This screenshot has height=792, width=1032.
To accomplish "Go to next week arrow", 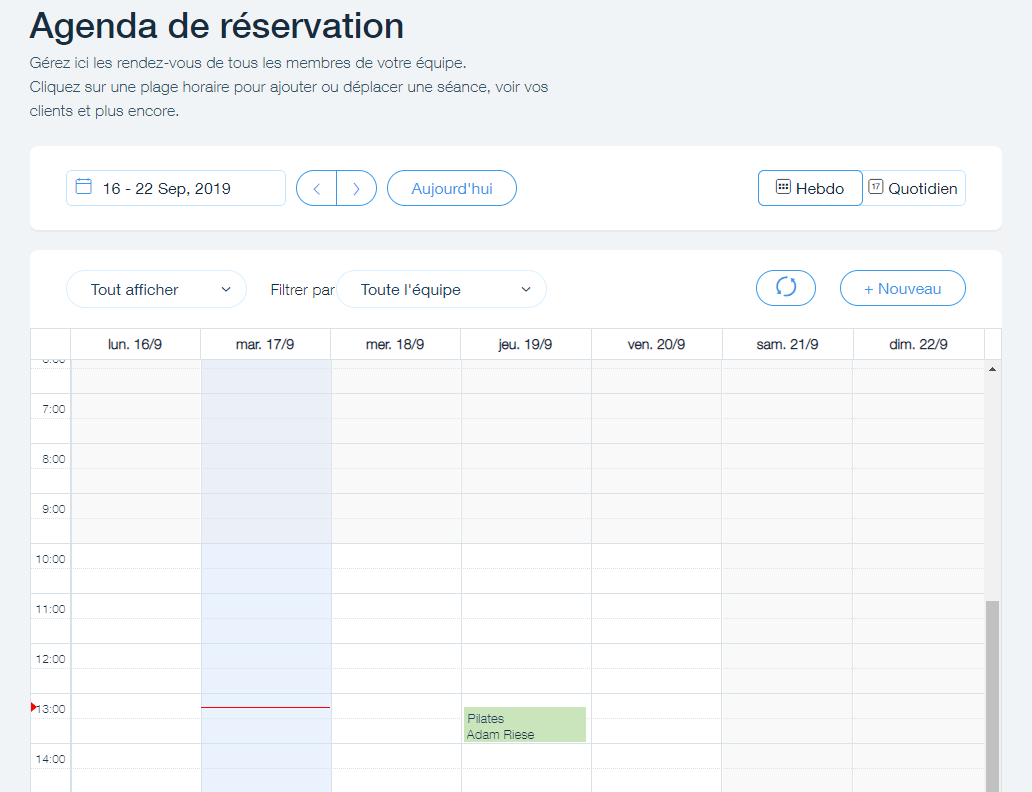I will click(357, 188).
